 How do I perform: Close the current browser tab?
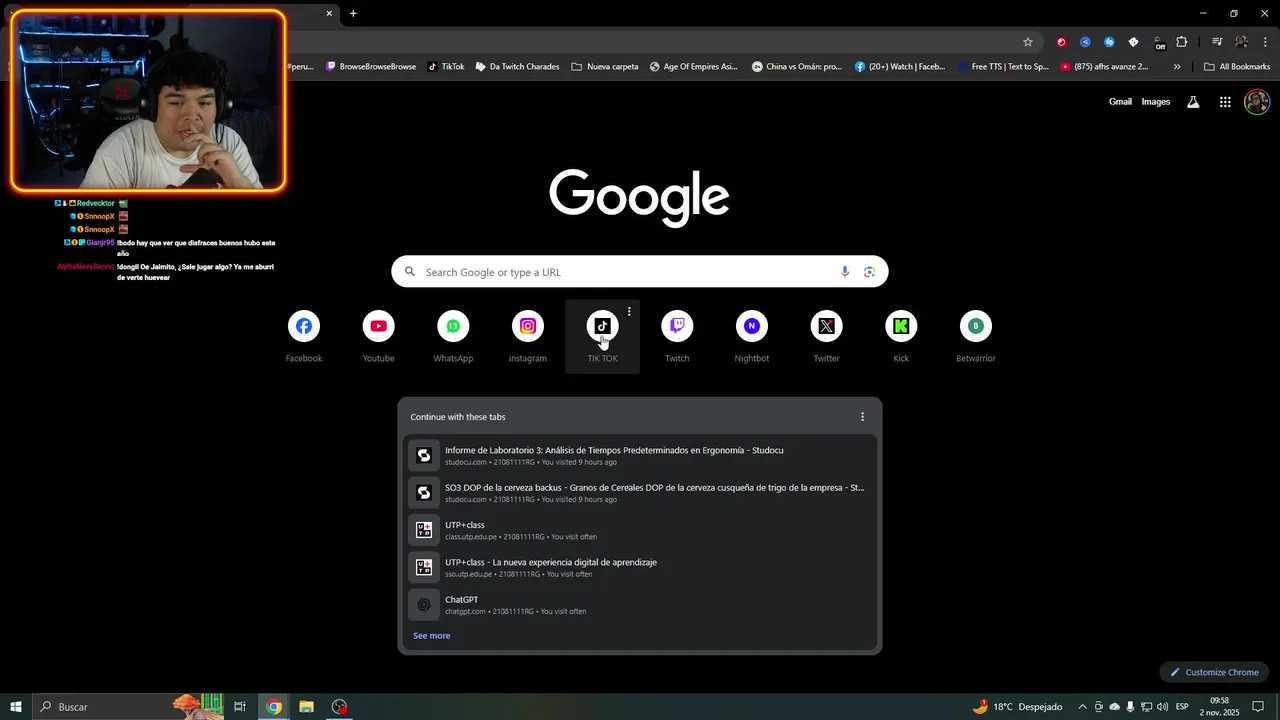coord(329,13)
